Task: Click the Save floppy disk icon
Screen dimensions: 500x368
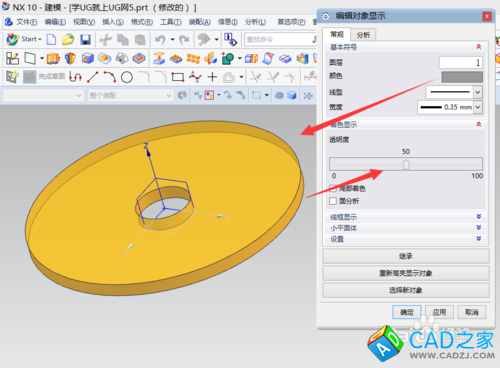Action: pyautogui.click(x=86, y=40)
